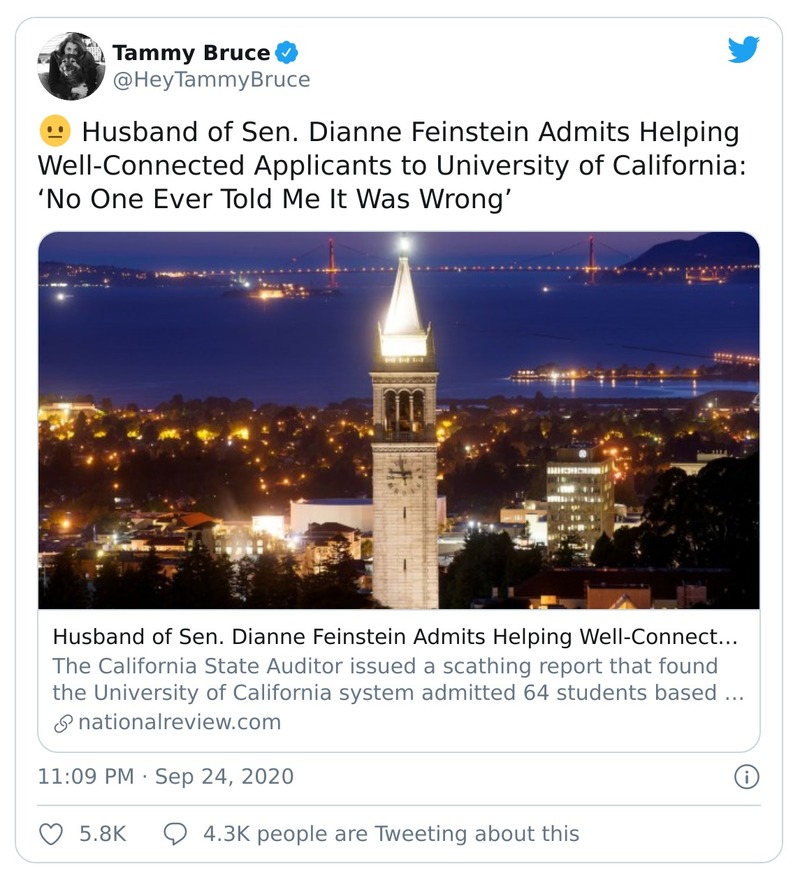Image resolution: width=800 pixels, height=878 pixels.
Task: Click the reply speech bubble icon
Action: pyautogui.click(x=175, y=832)
